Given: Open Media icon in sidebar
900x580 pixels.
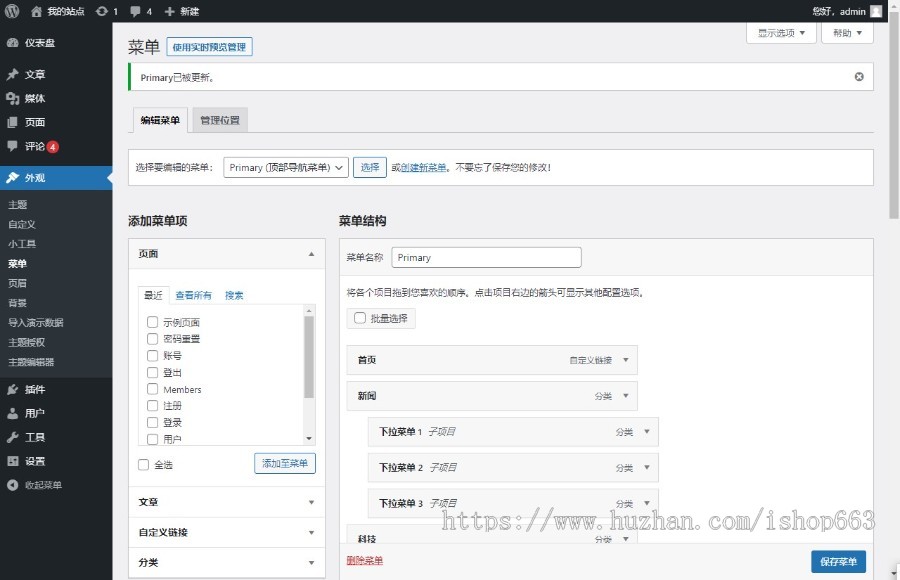Looking at the screenshot, I should tap(13, 98).
